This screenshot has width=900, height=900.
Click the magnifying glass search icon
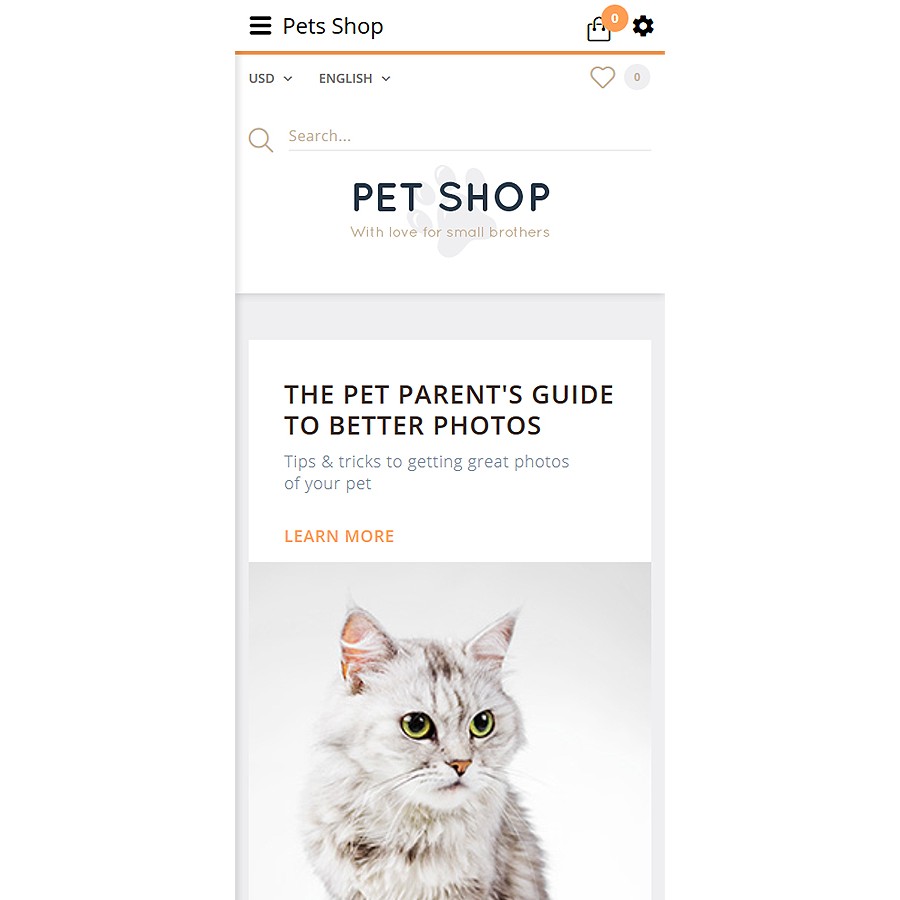pyautogui.click(x=261, y=139)
